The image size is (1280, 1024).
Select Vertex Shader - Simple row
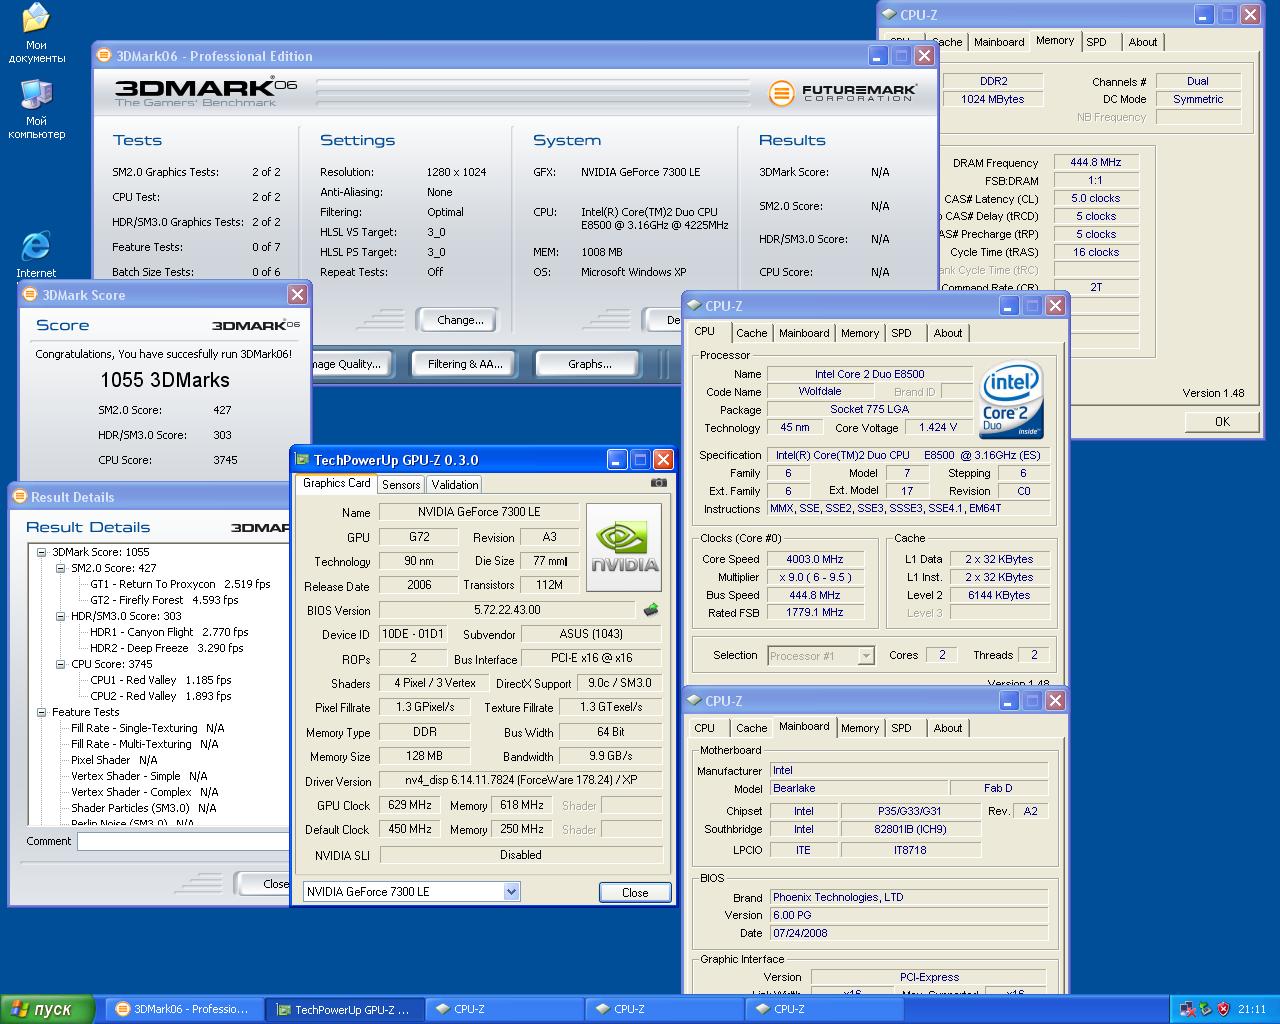pyautogui.click(x=139, y=776)
